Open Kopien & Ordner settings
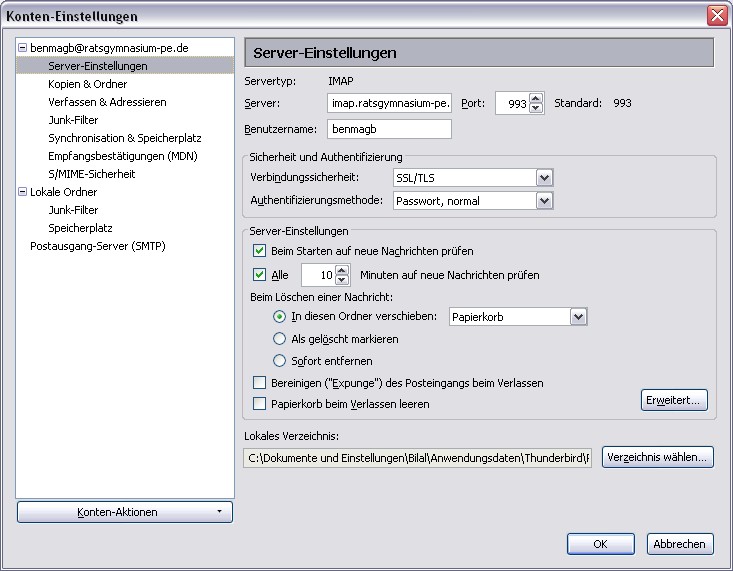Viewport: 733px width, 571px height. click(87, 84)
